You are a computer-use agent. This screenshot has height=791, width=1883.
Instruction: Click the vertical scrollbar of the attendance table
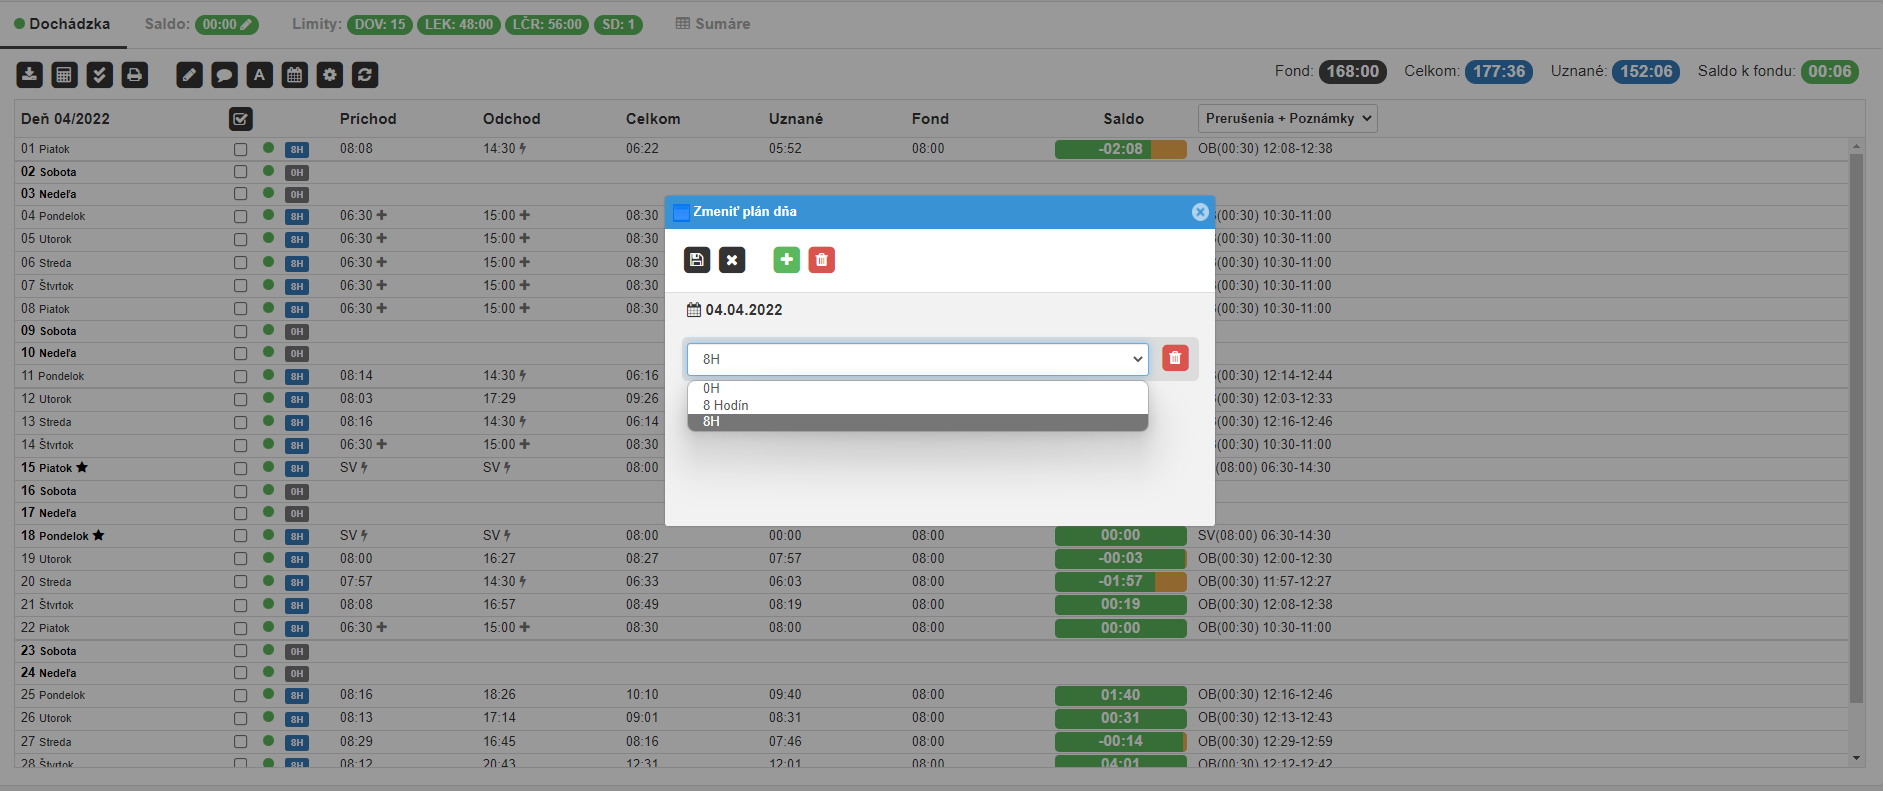point(1856,430)
